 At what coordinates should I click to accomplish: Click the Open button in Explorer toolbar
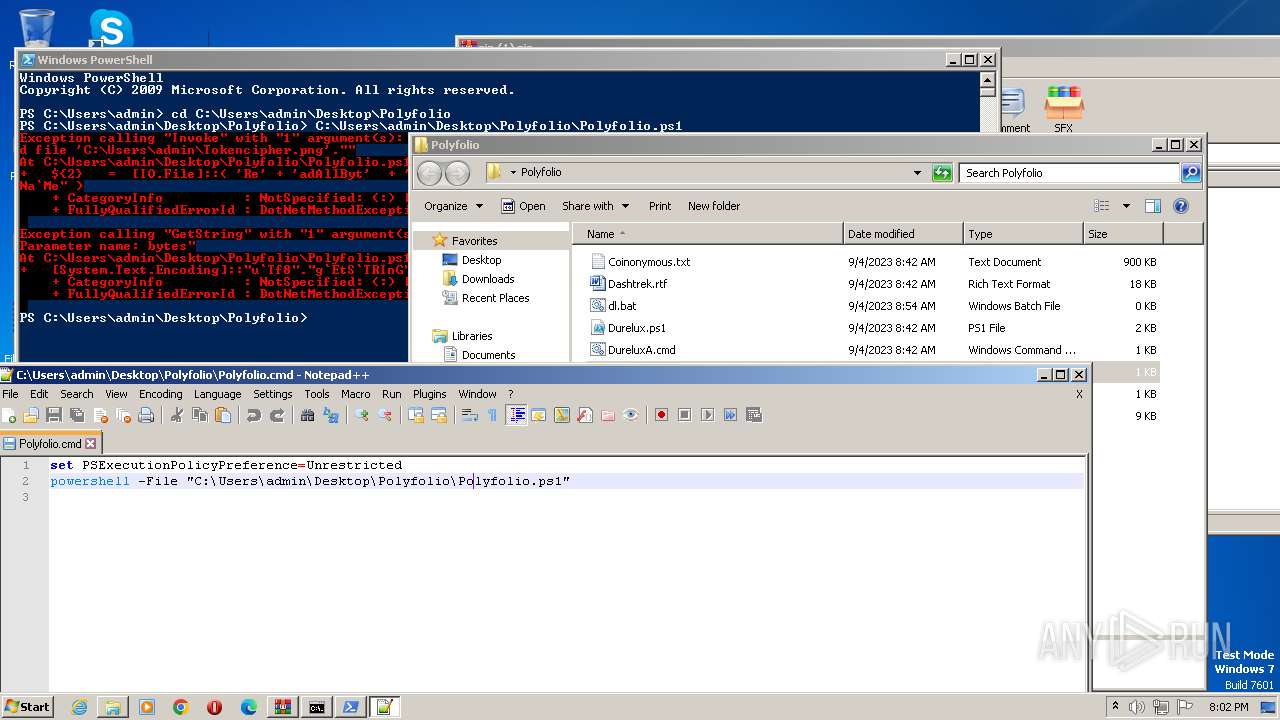[523, 206]
